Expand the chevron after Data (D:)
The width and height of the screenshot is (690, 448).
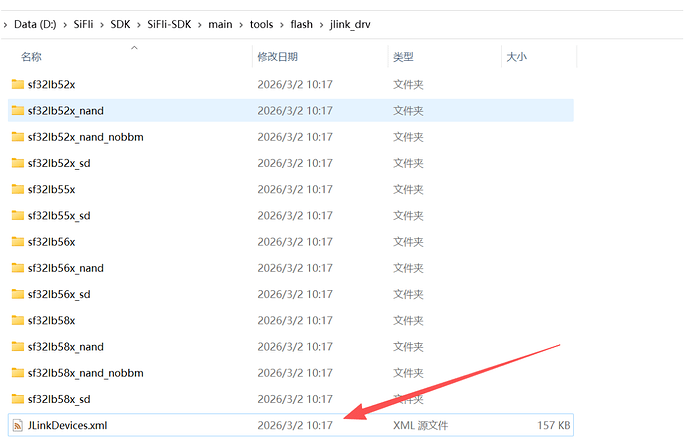[x=65, y=25]
